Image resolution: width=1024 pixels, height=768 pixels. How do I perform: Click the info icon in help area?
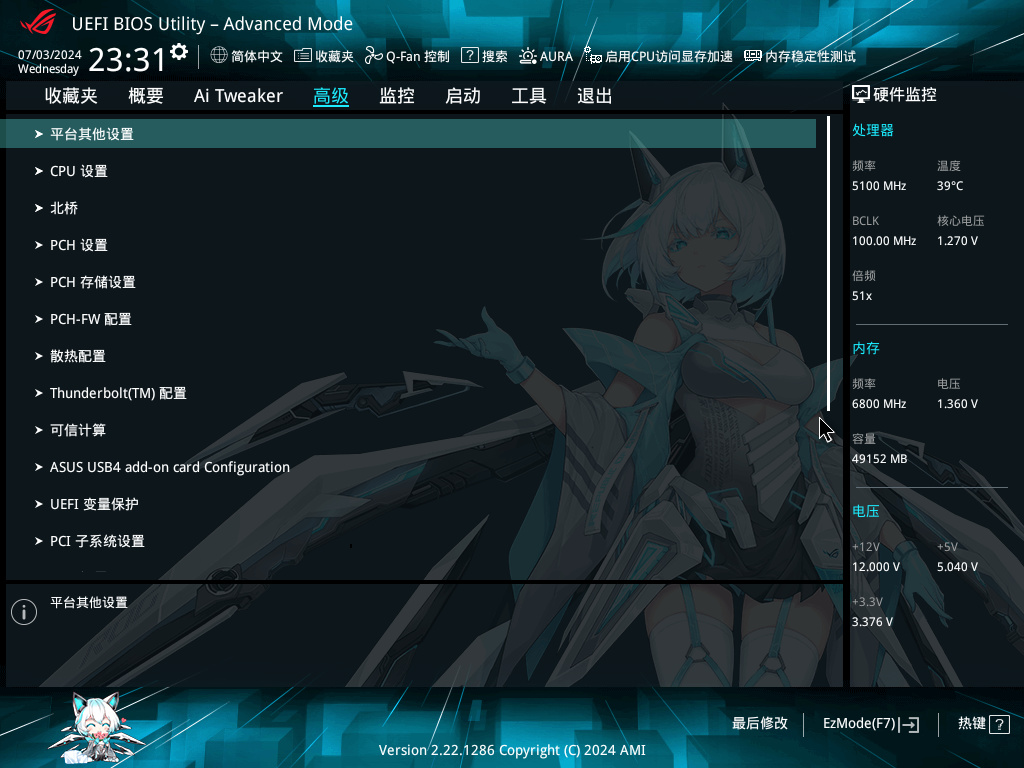click(x=24, y=612)
